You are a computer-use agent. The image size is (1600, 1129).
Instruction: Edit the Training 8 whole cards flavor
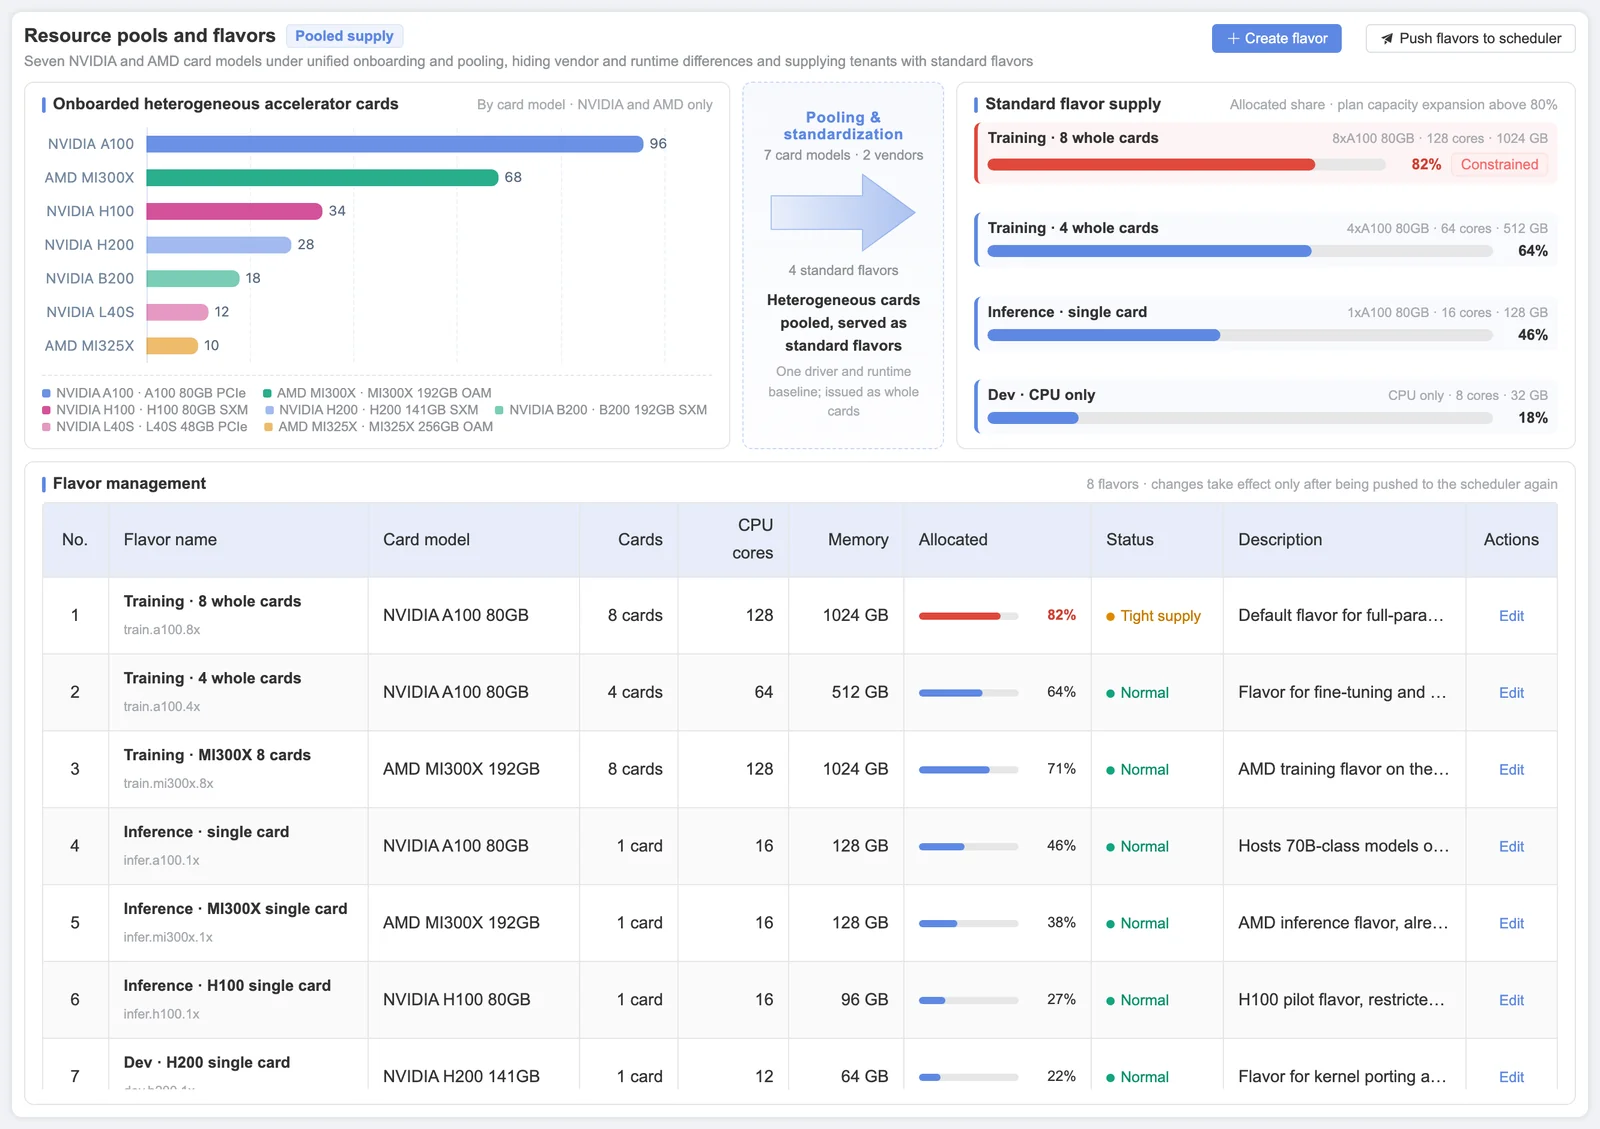pos(1511,616)
